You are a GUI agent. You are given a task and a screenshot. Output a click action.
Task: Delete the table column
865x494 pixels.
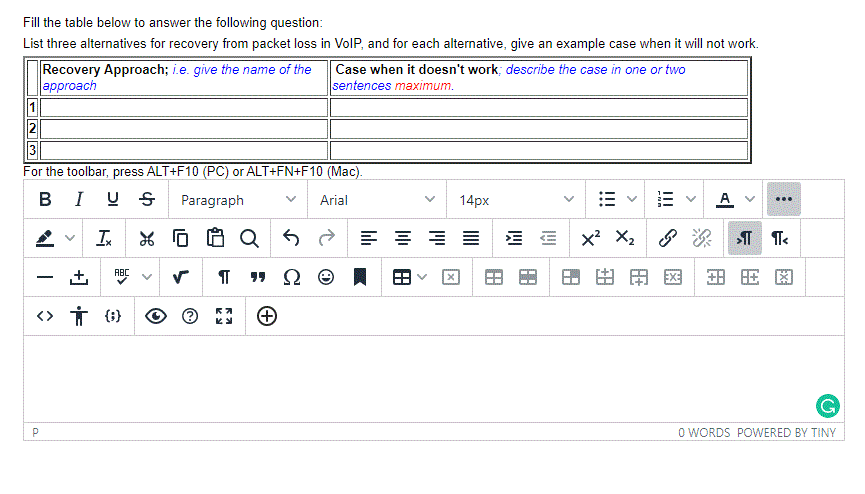point(784,277)
